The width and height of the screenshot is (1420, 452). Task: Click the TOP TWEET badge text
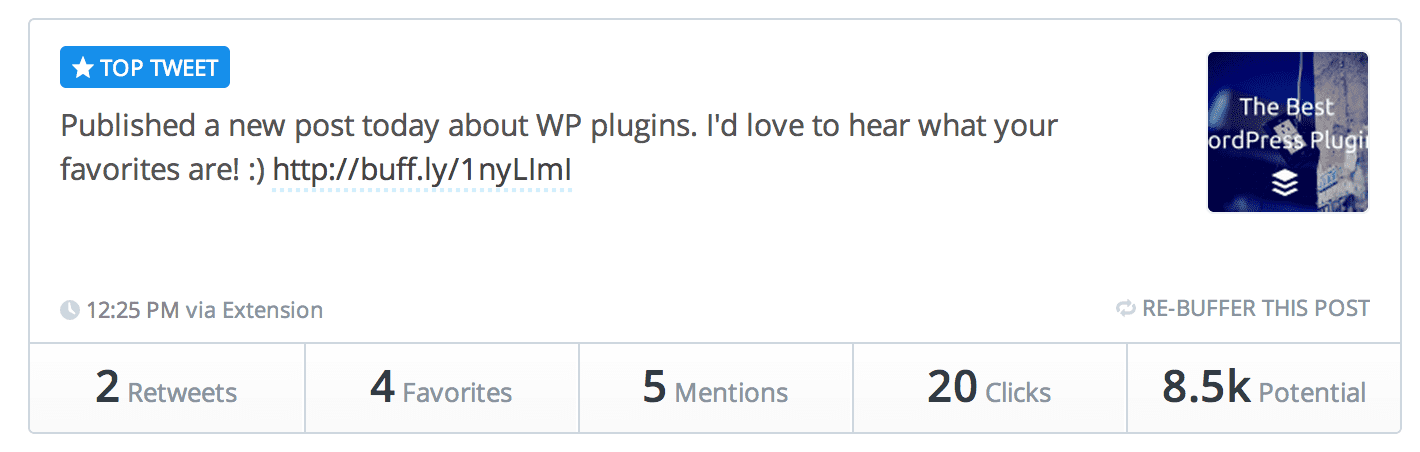158,69
